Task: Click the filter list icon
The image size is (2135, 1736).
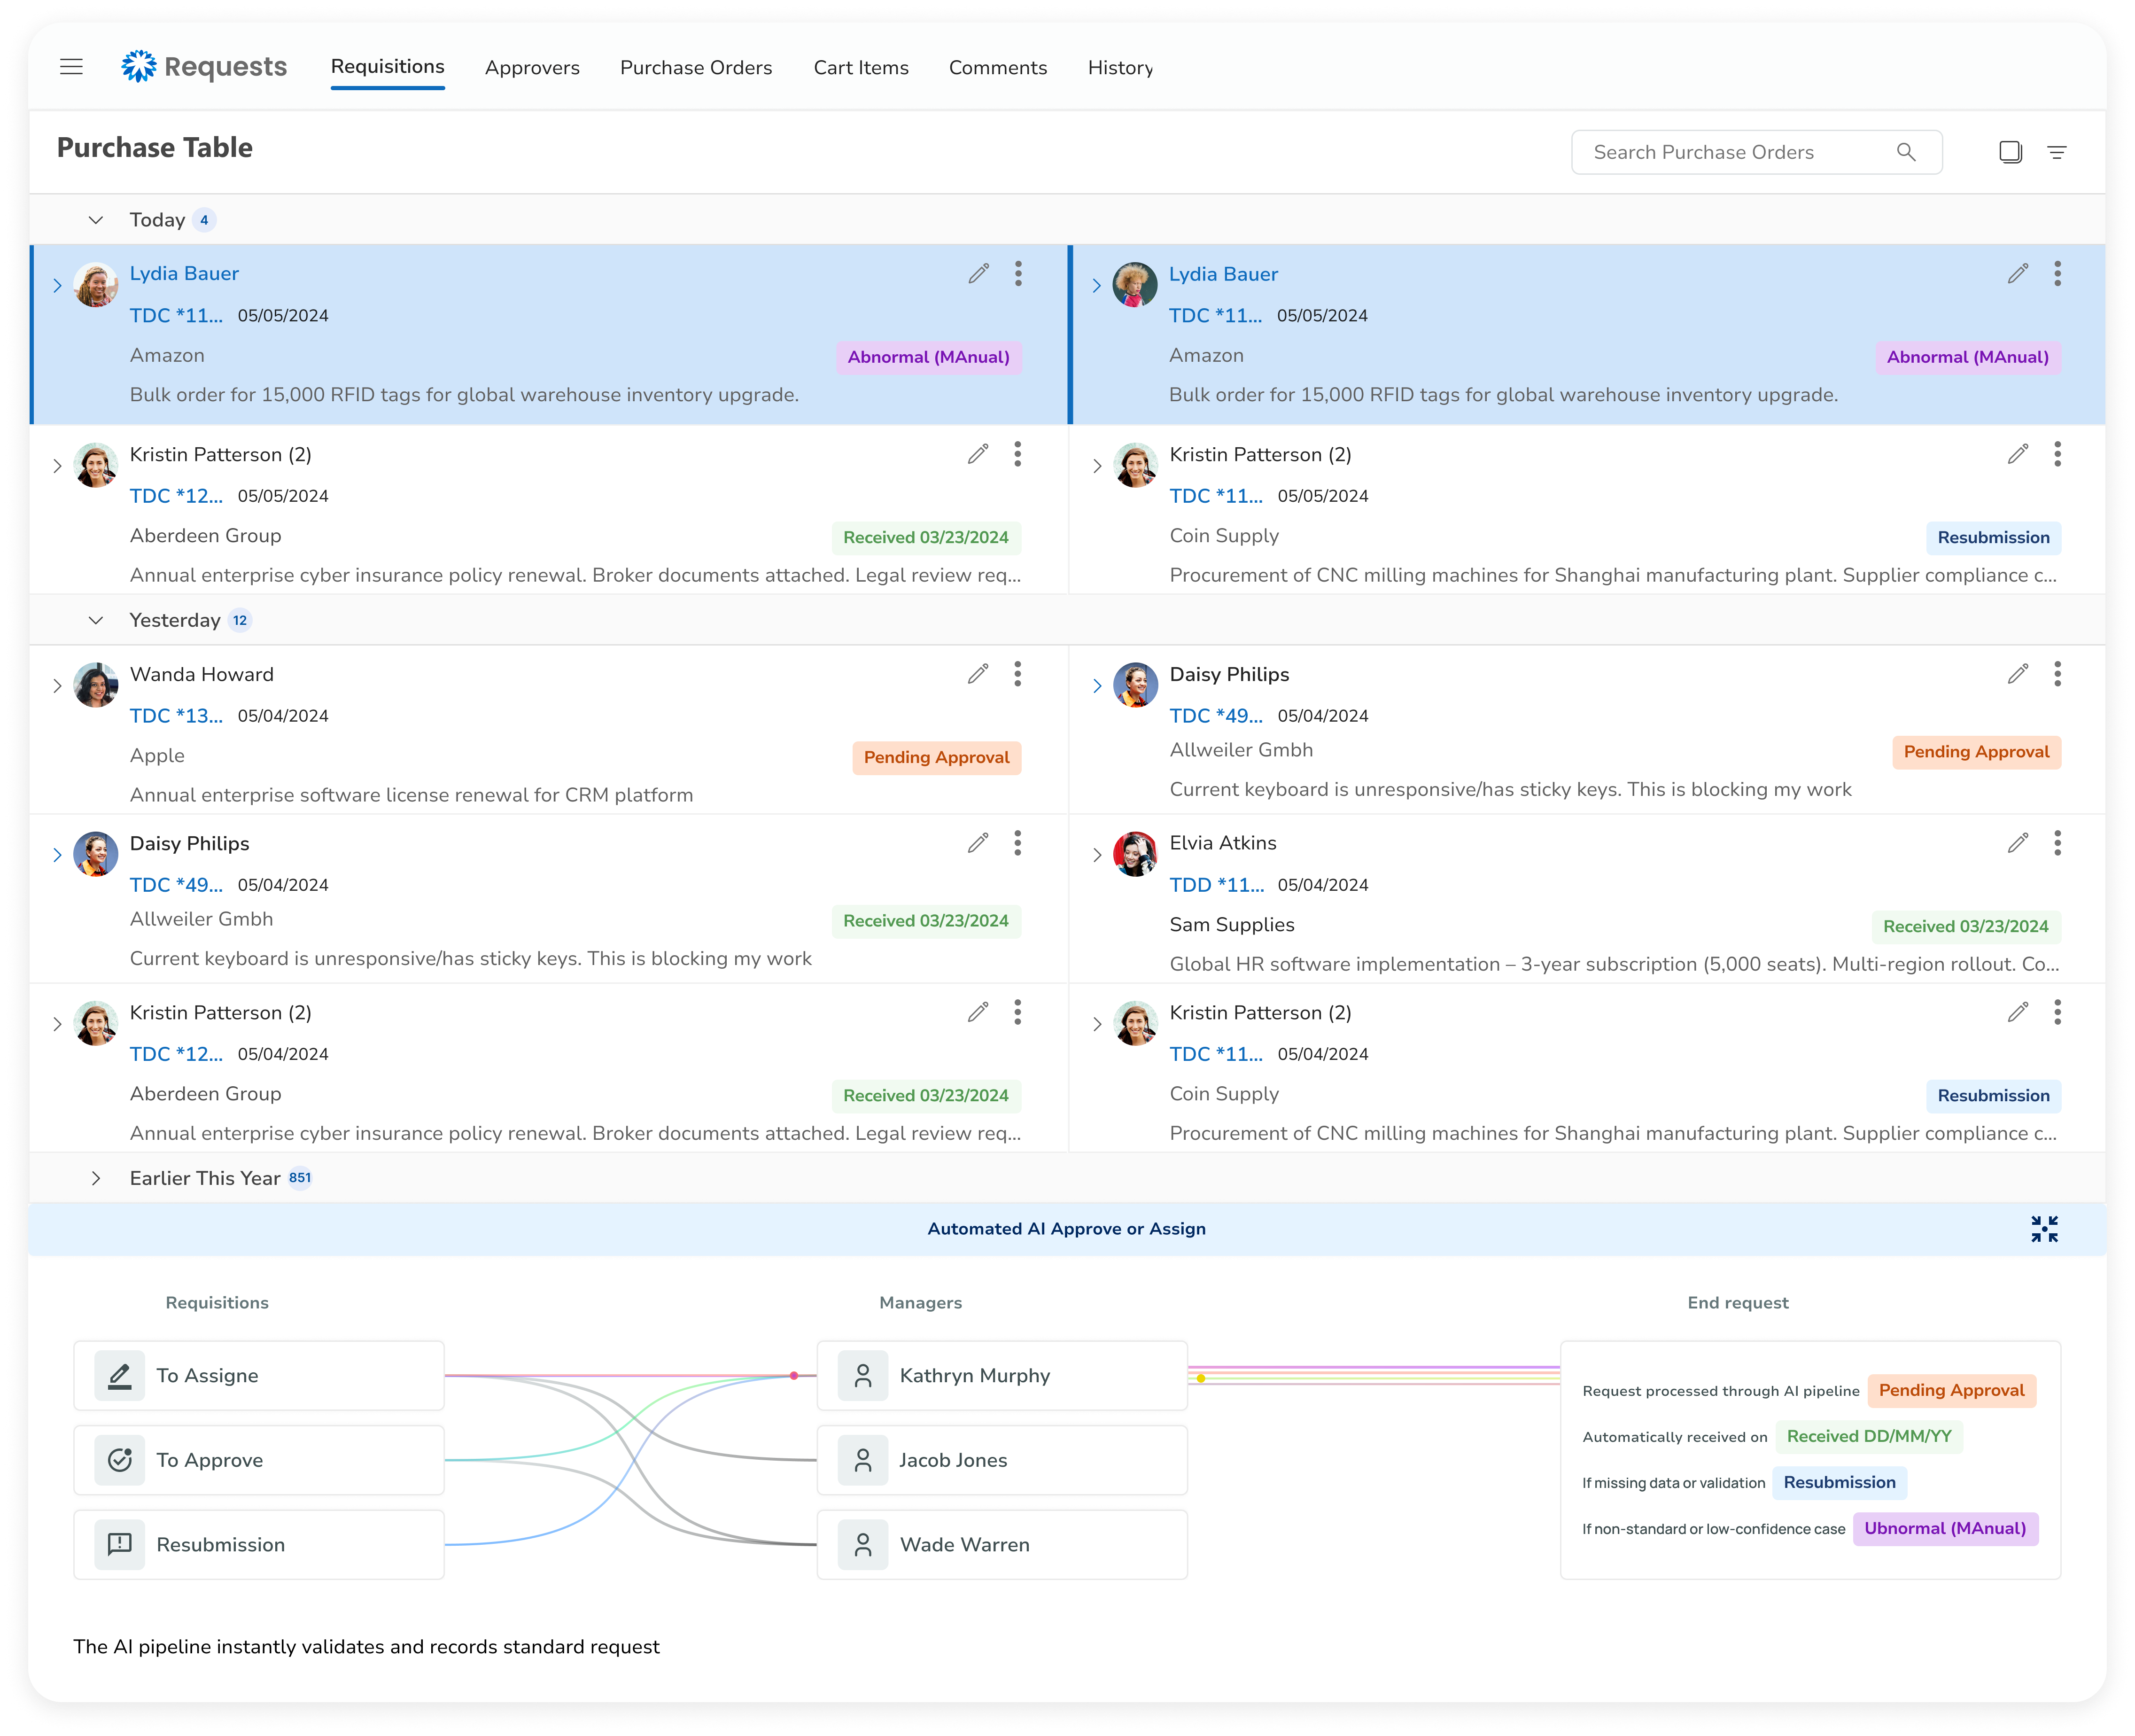Action: 2056,152
